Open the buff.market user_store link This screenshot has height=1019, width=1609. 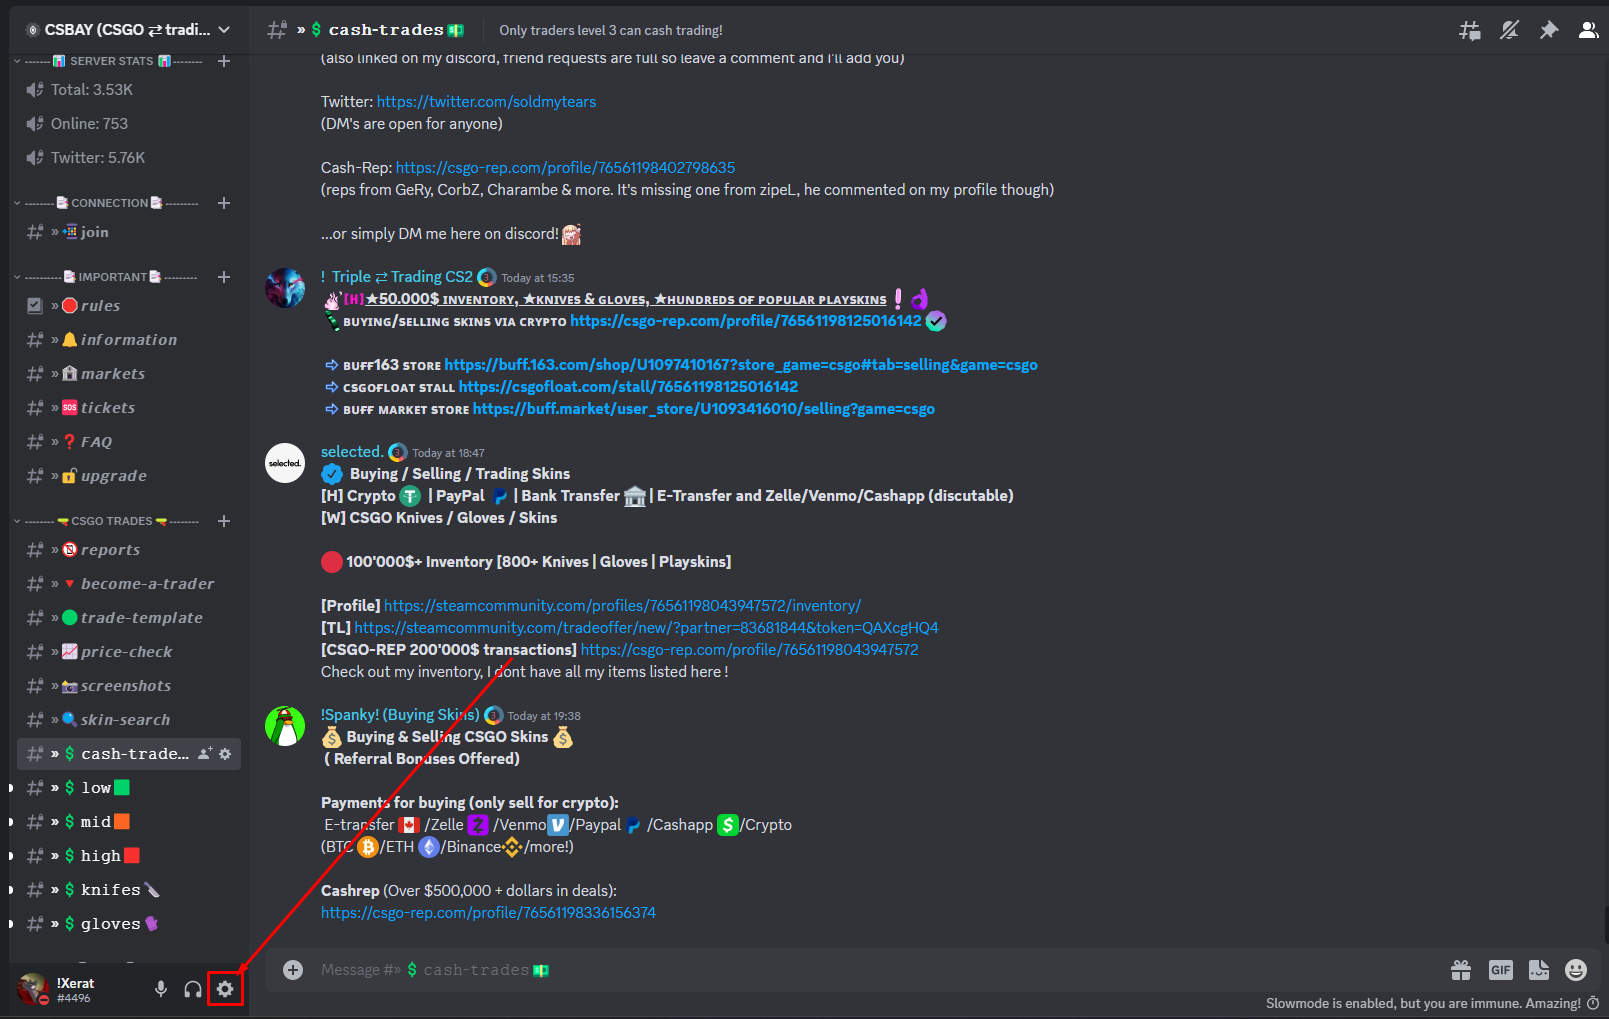(x=704, y=409)
